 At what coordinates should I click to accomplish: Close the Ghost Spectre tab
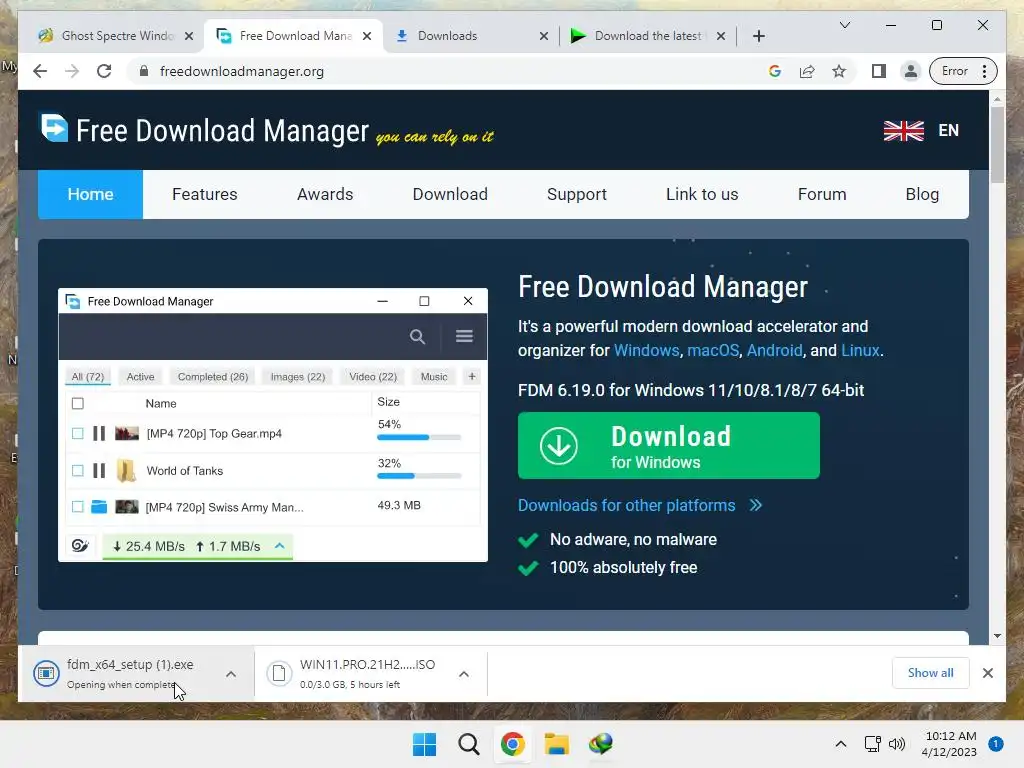pos(189,36)
